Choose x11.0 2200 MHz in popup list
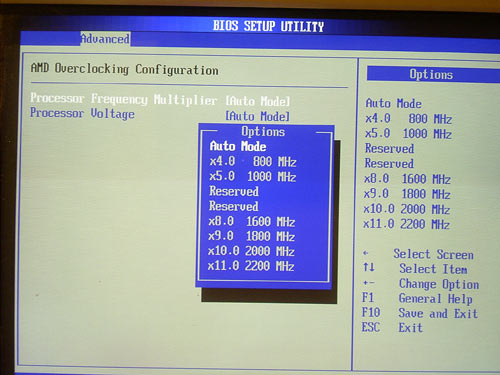Viewport: 500px width, 375px height. [251, 266]
